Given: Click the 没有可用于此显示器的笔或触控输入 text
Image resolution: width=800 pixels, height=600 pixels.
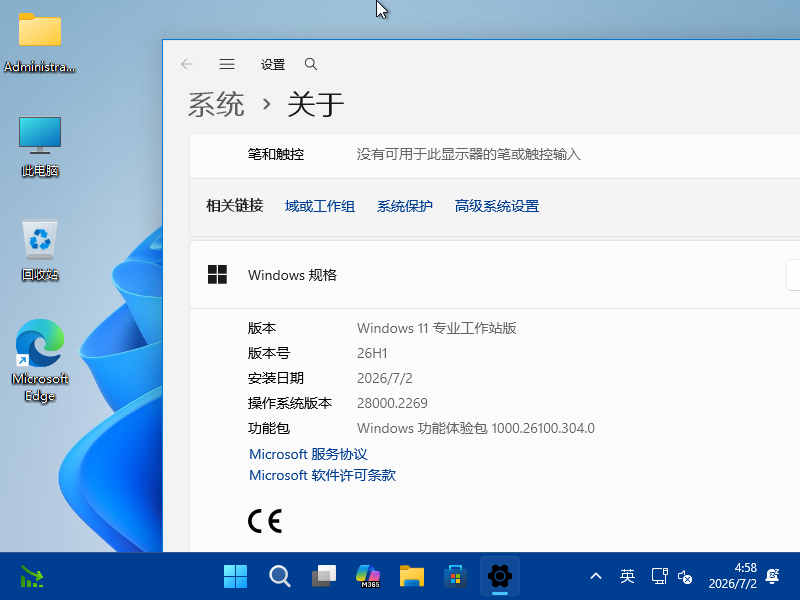Looking at the screenshot, I should tap(469, 154).
